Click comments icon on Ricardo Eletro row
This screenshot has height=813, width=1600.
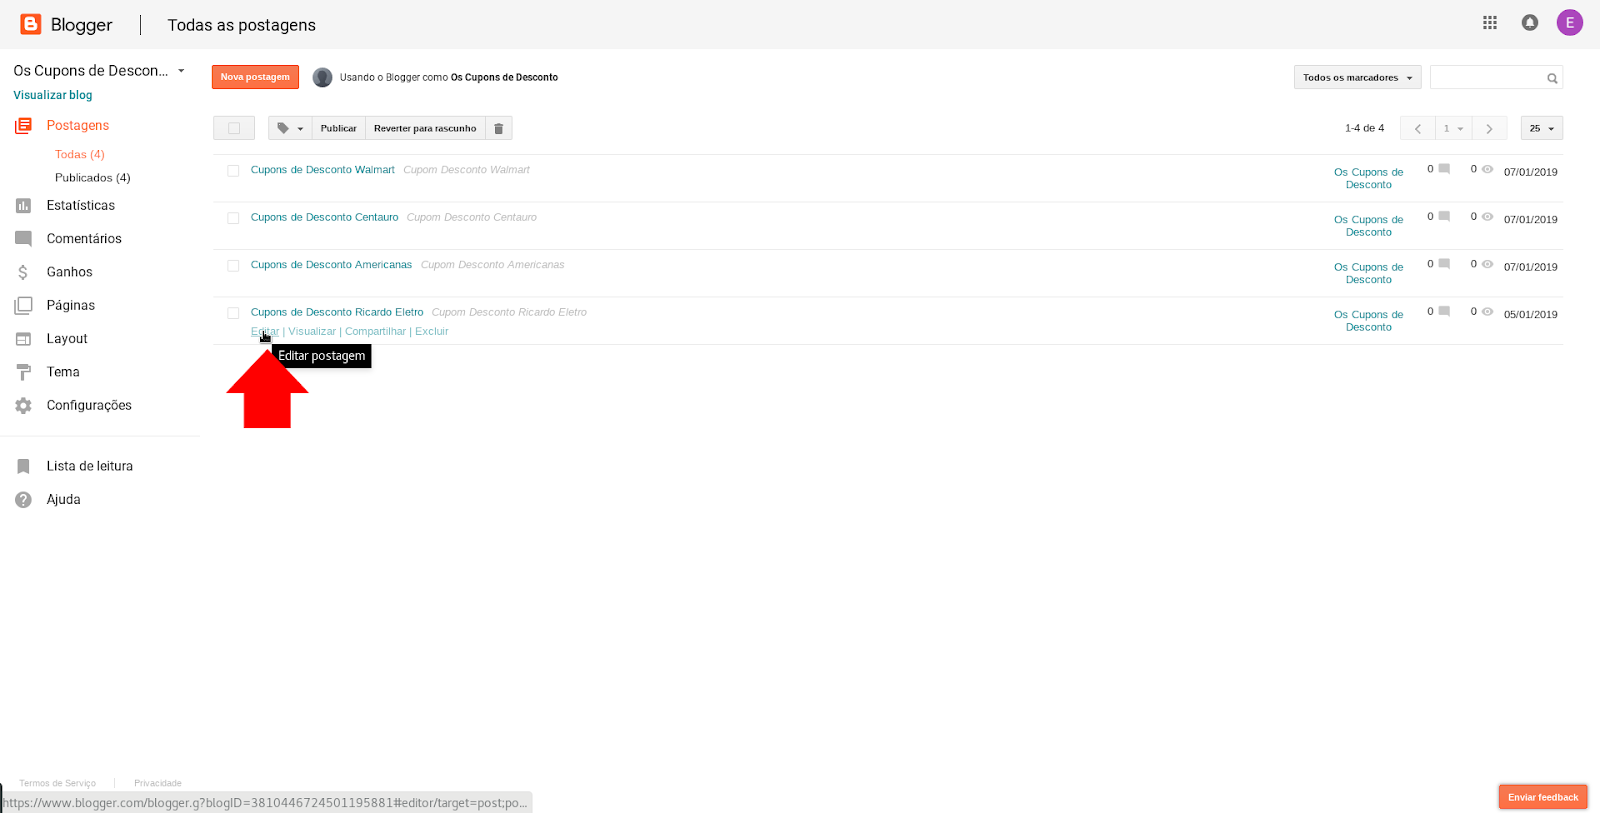coord(1444,311)
